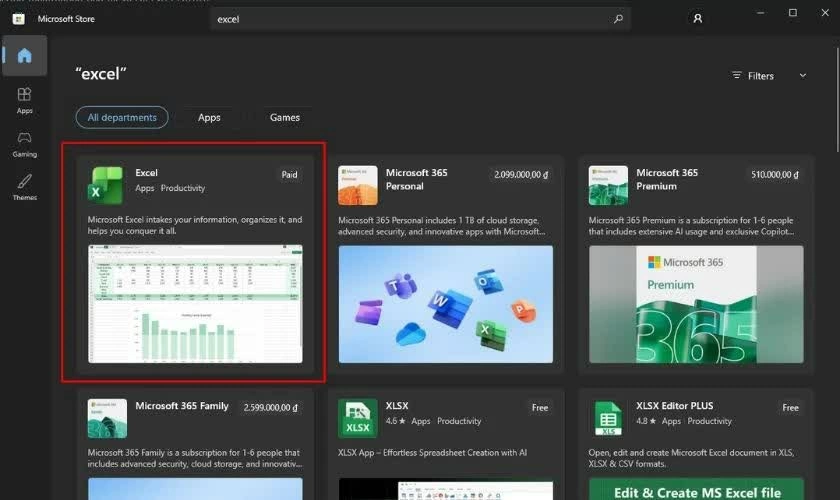Open the user account profile icon

(698, 19)
